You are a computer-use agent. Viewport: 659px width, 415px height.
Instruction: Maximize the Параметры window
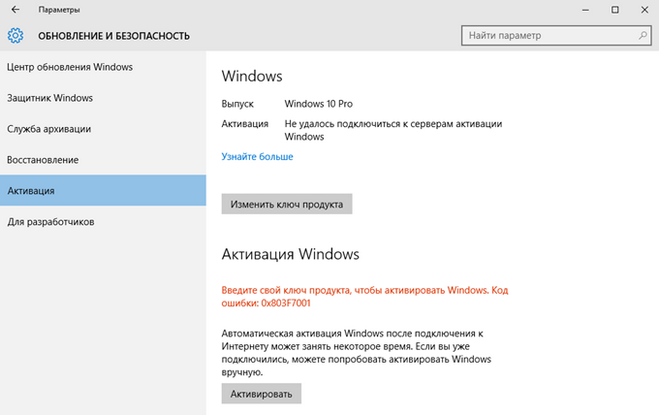point(615,10)
